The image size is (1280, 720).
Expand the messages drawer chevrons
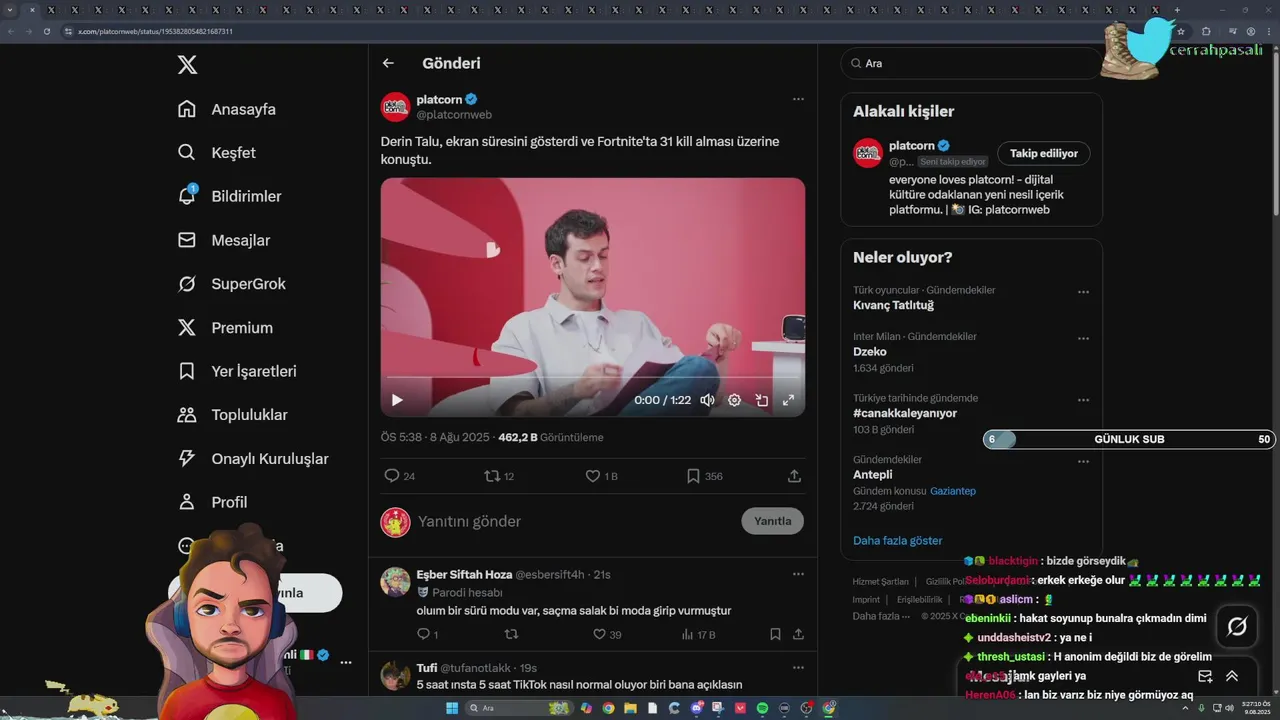[x=1232, y=676]
